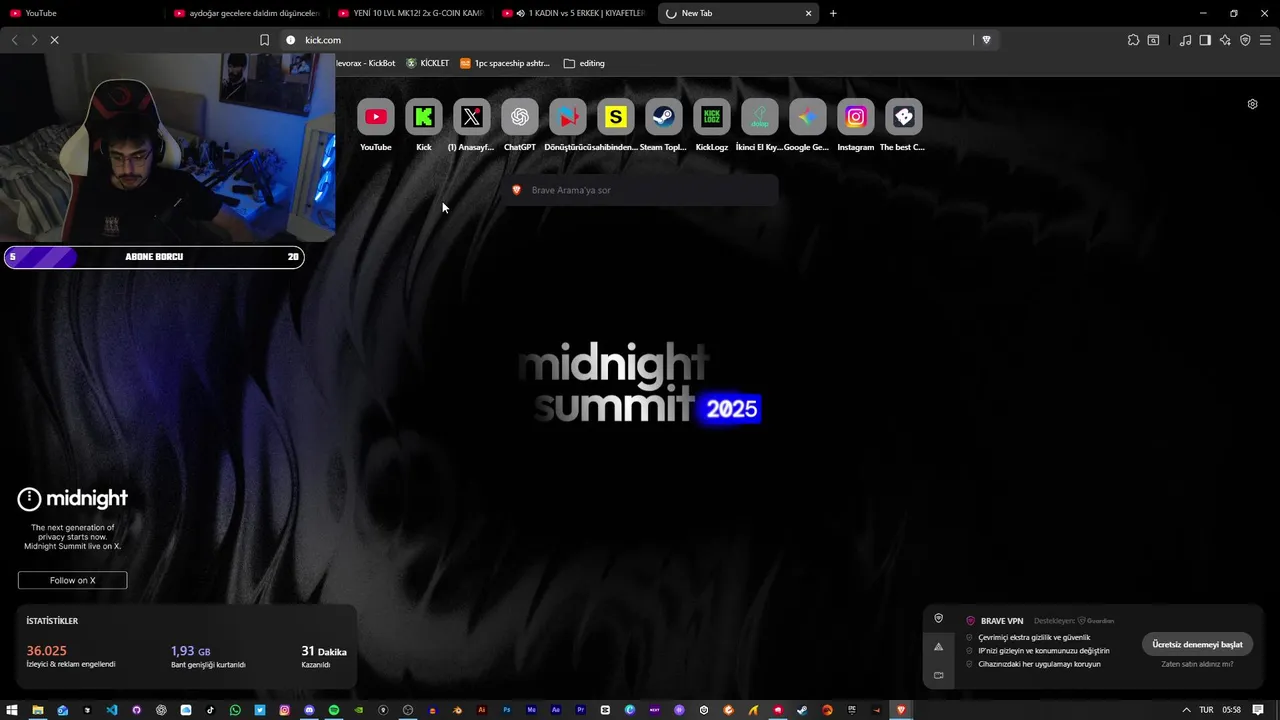This screenshot has height=720, width=1280.
Task: Open the X Anasayfa shortcut tile
Action: (x=472, y=117)
